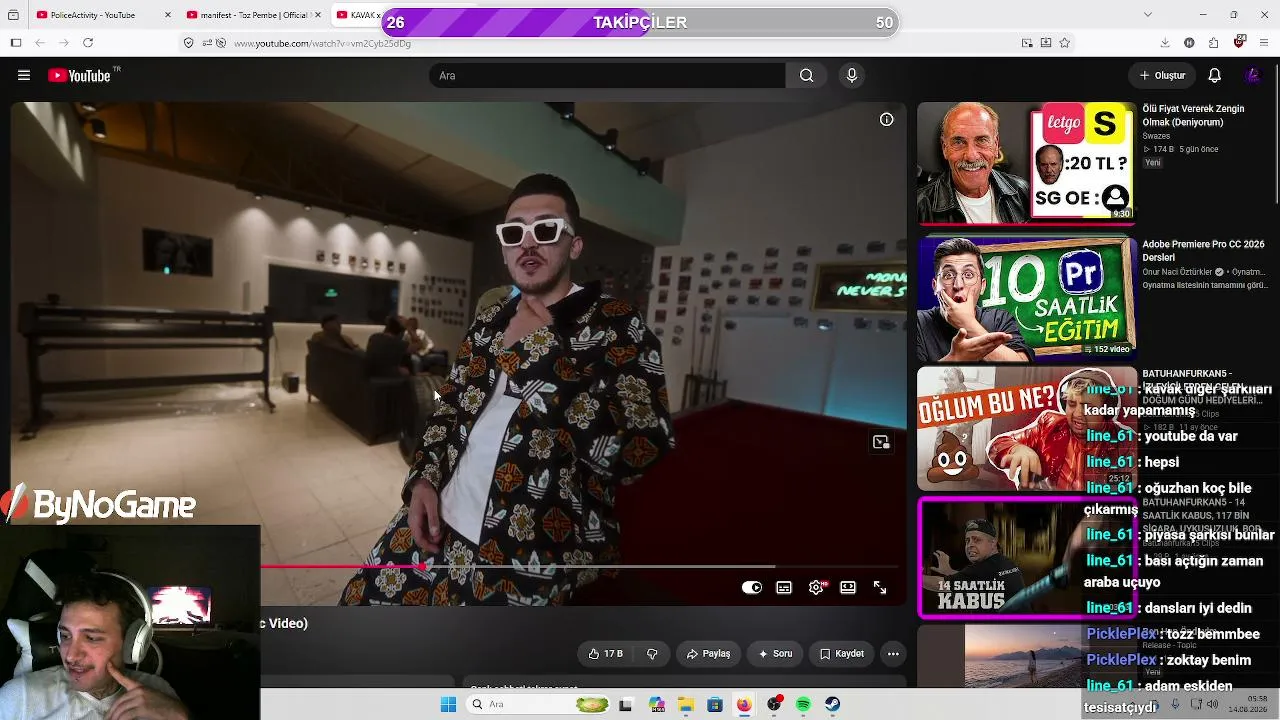Select the KAVAK browser tab
Viewport: 1280px width, 720px height.
(355, 15)
